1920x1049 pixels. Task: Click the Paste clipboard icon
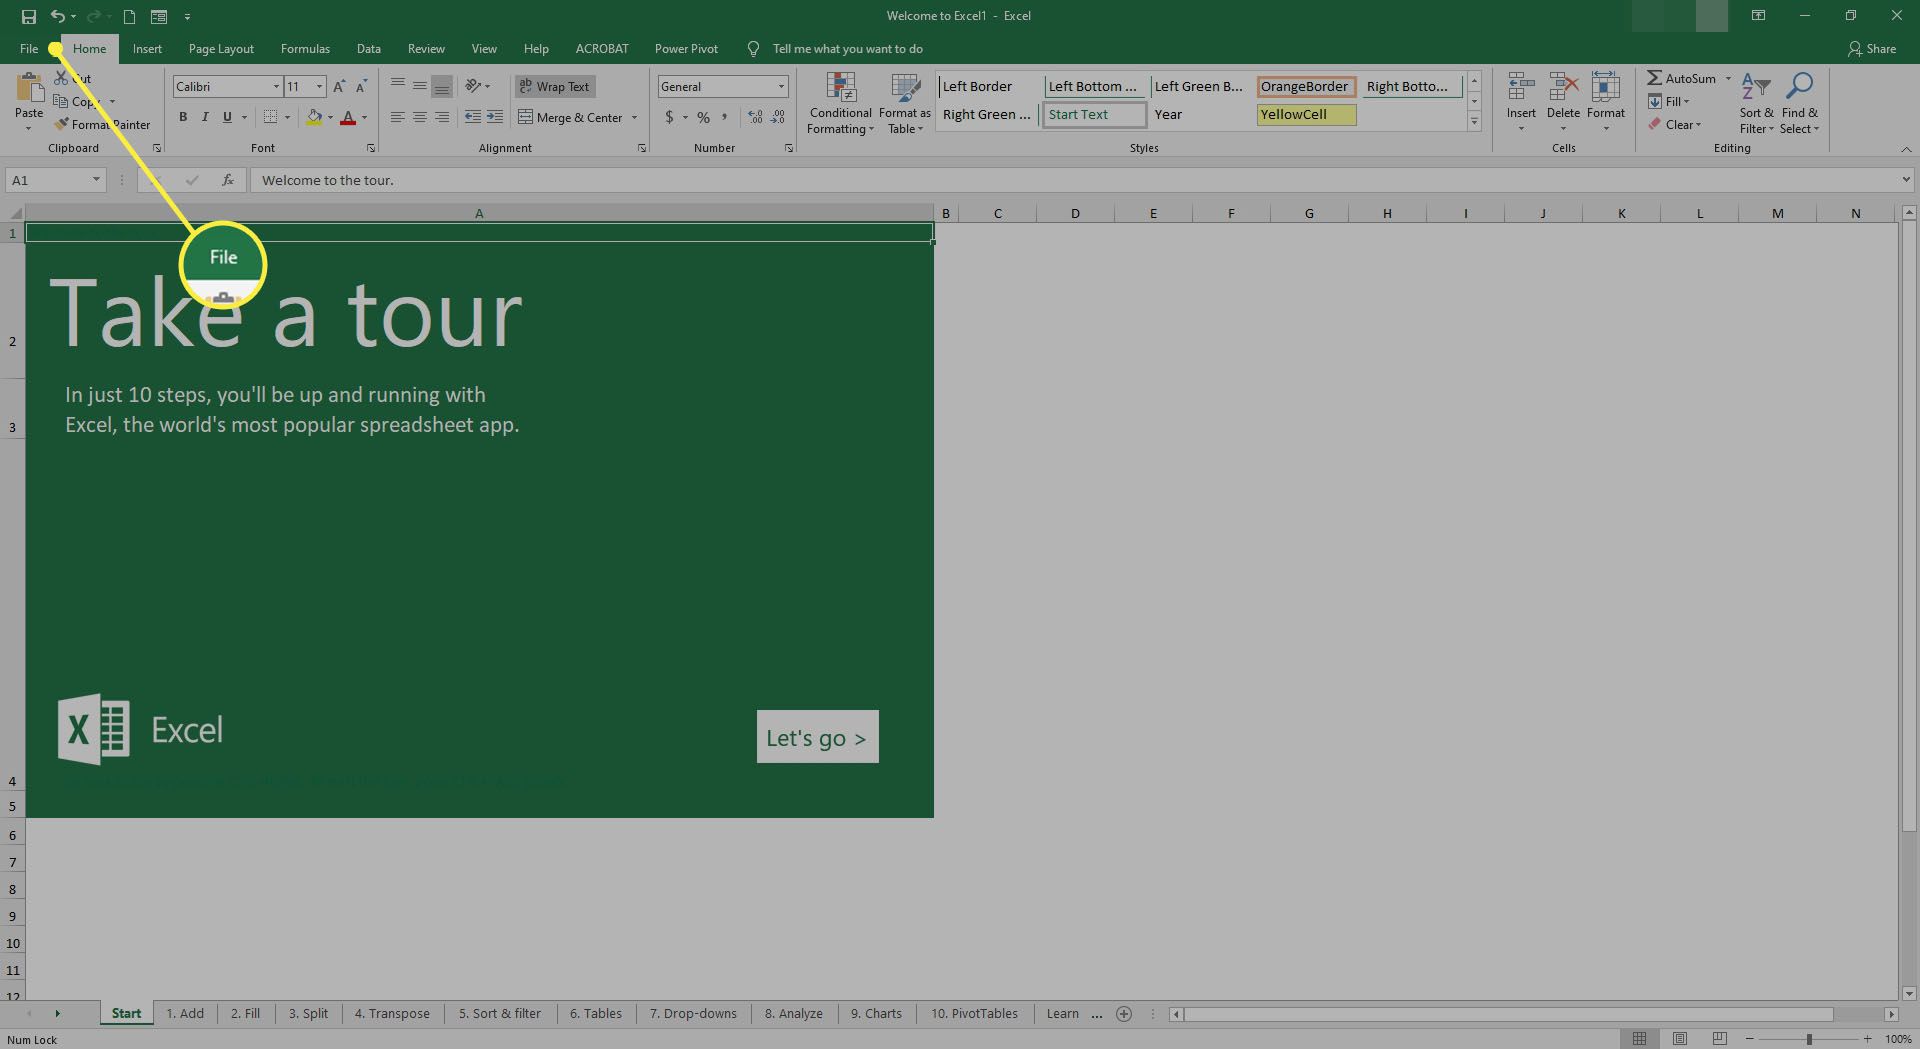(x=29, y=90)
